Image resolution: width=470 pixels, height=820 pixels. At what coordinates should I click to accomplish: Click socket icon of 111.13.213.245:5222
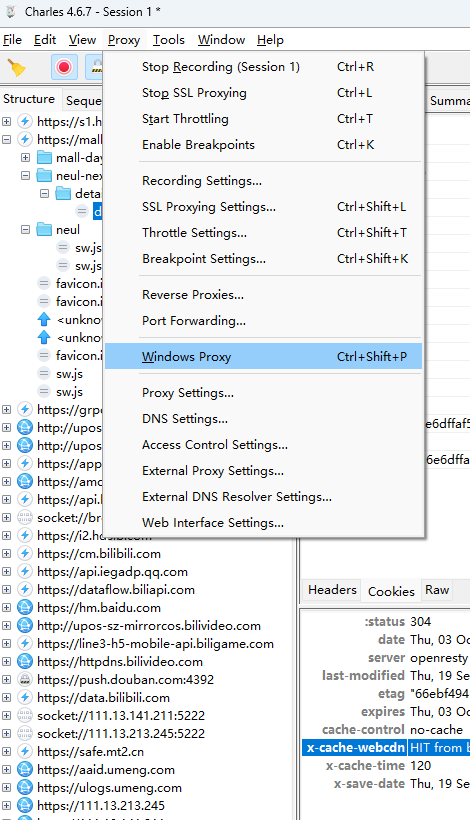(x=25, y=733)
